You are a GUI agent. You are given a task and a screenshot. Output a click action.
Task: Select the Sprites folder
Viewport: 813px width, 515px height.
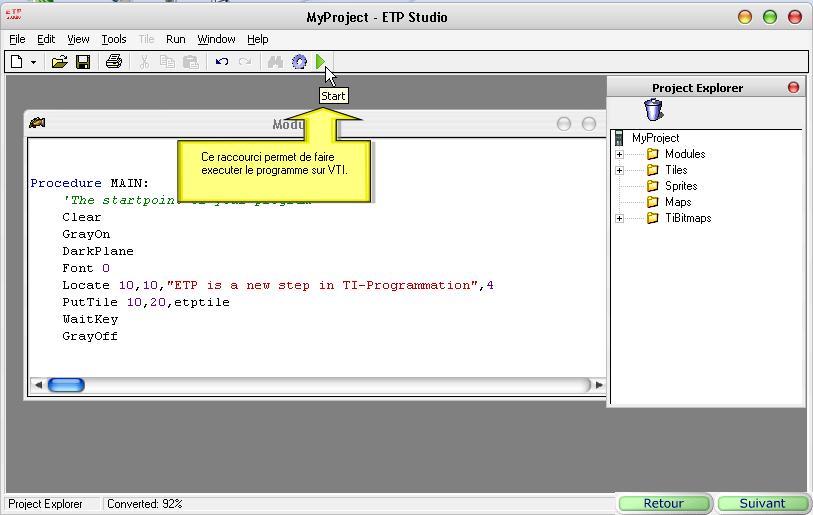[681, 186]
